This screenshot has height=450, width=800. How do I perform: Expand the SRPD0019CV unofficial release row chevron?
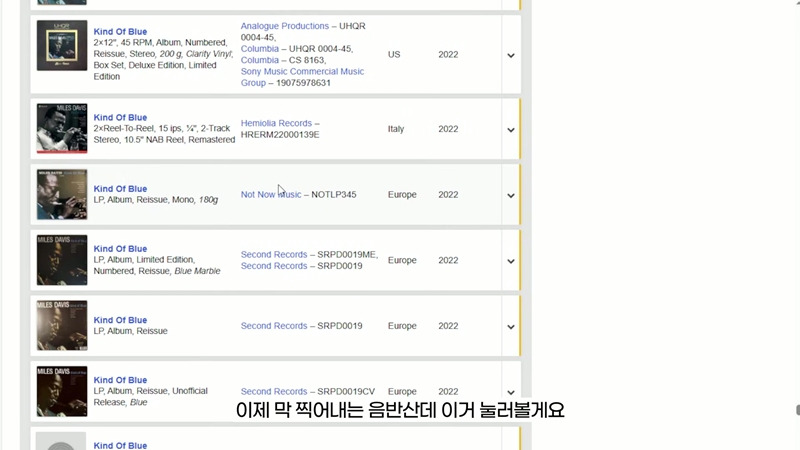pos(511,392)
